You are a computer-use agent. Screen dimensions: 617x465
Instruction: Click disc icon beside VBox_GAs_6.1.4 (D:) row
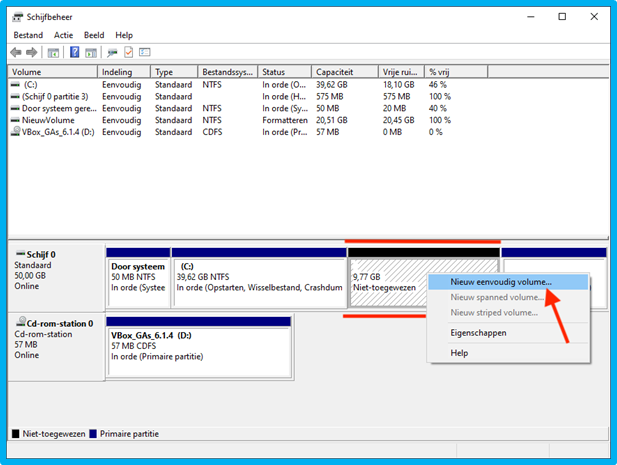pos(15,131)
